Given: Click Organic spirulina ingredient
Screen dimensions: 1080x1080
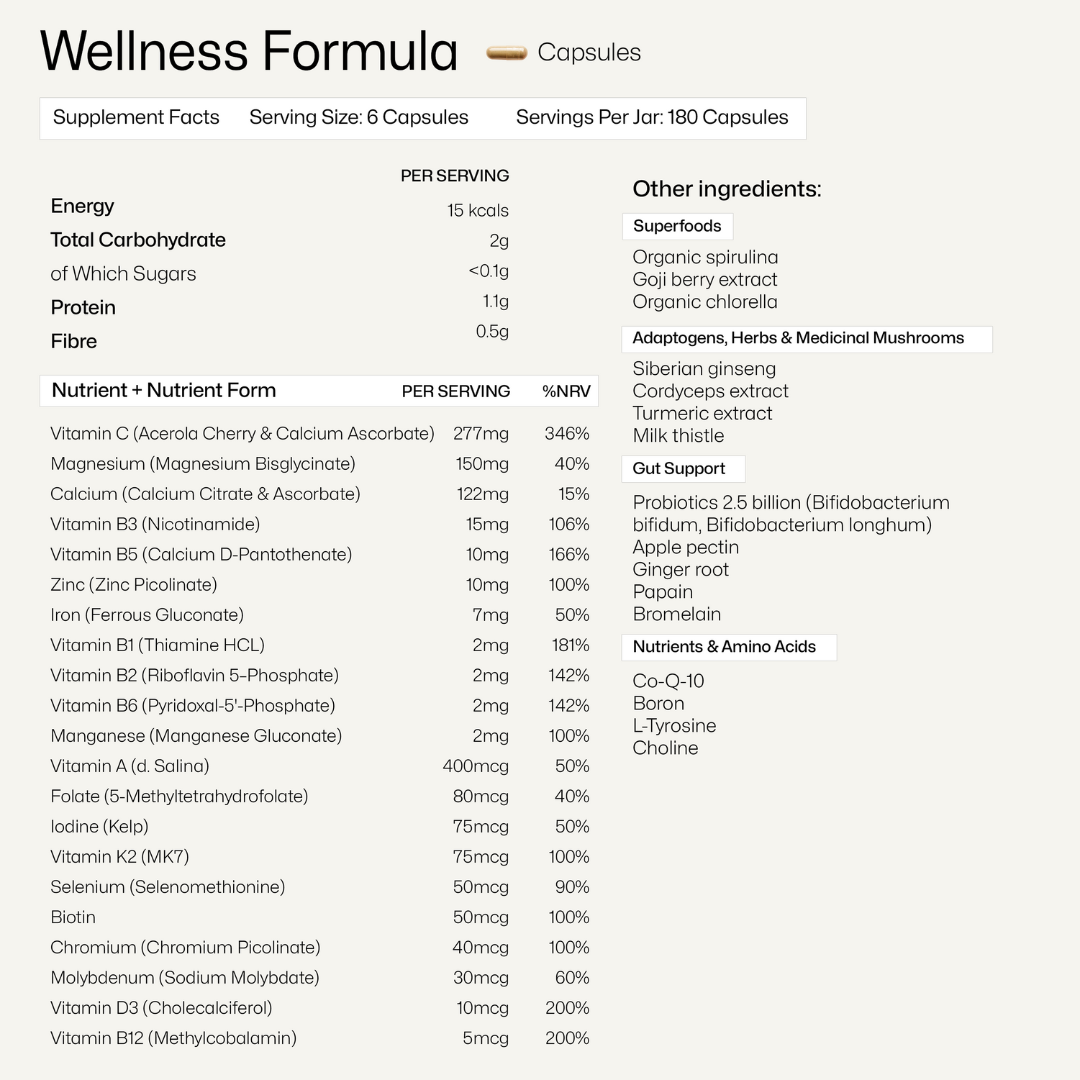Looking at the screenshot, I should [705, 257].
